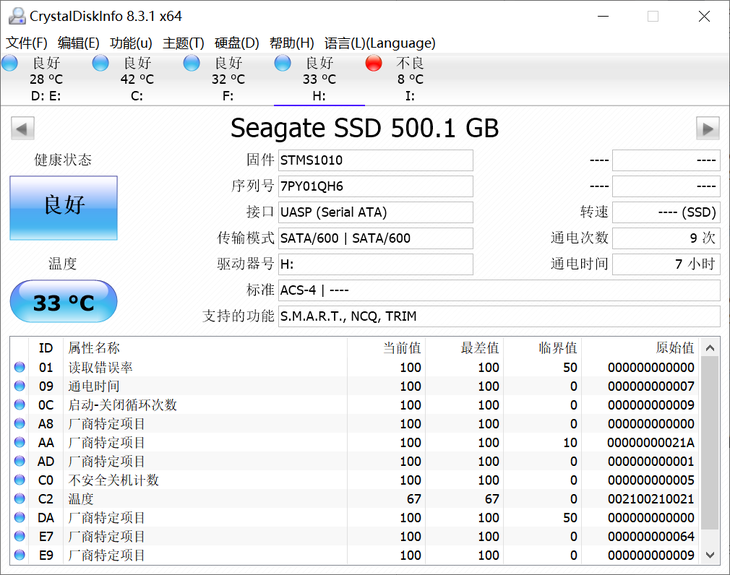Screen dimensions: 730x575
Task: Click the SMART list scrollbar thumb
Action: pos(710,443)
